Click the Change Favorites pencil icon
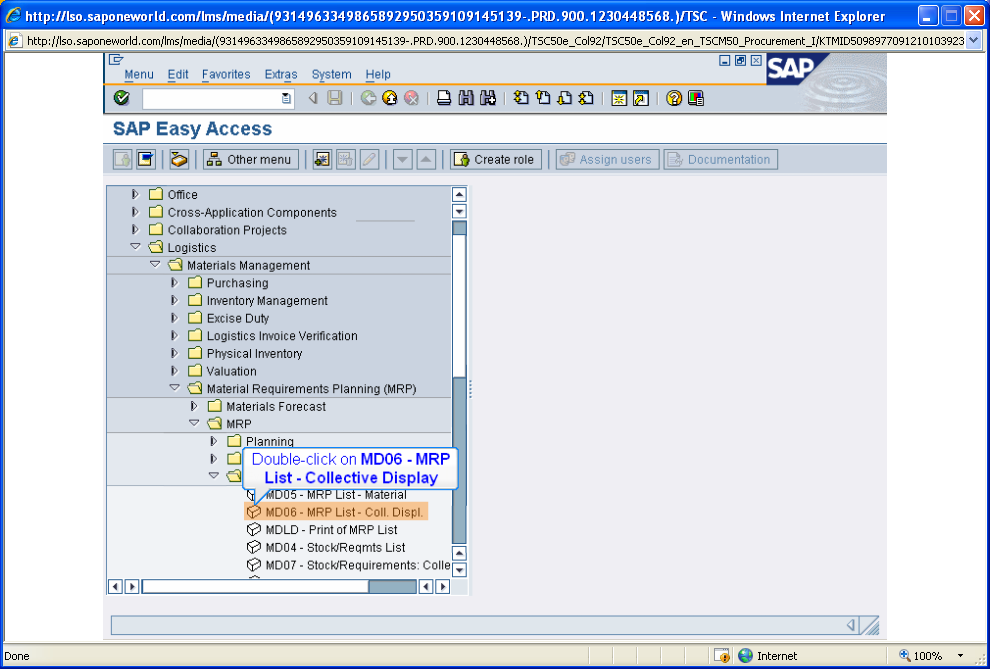 369,160
